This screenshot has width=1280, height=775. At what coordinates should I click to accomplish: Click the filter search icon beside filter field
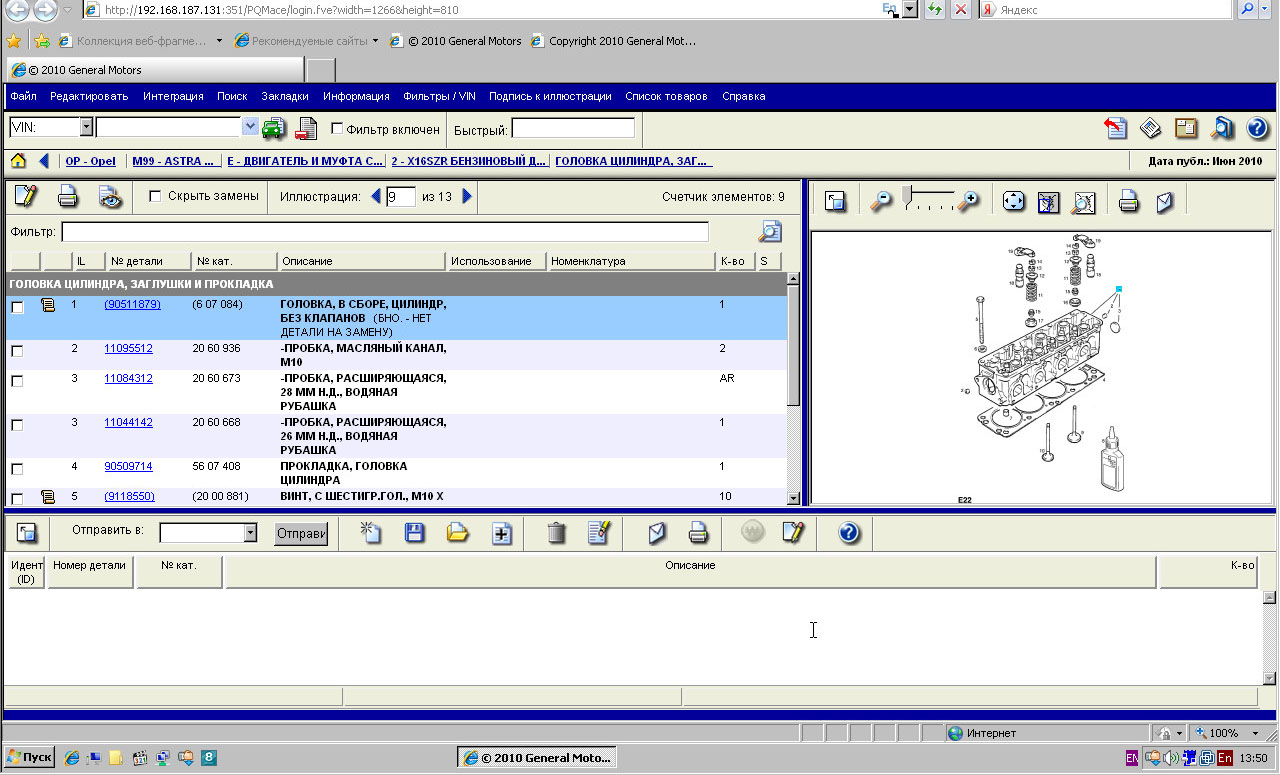(x=769, y=232)
